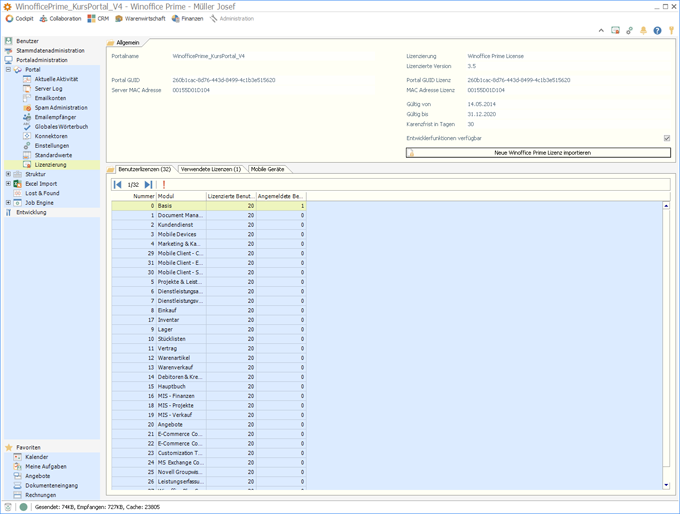The image size is (680, 514).
Task: Collapse the top ribbon with chevron
Action: [x=601, y=30]
